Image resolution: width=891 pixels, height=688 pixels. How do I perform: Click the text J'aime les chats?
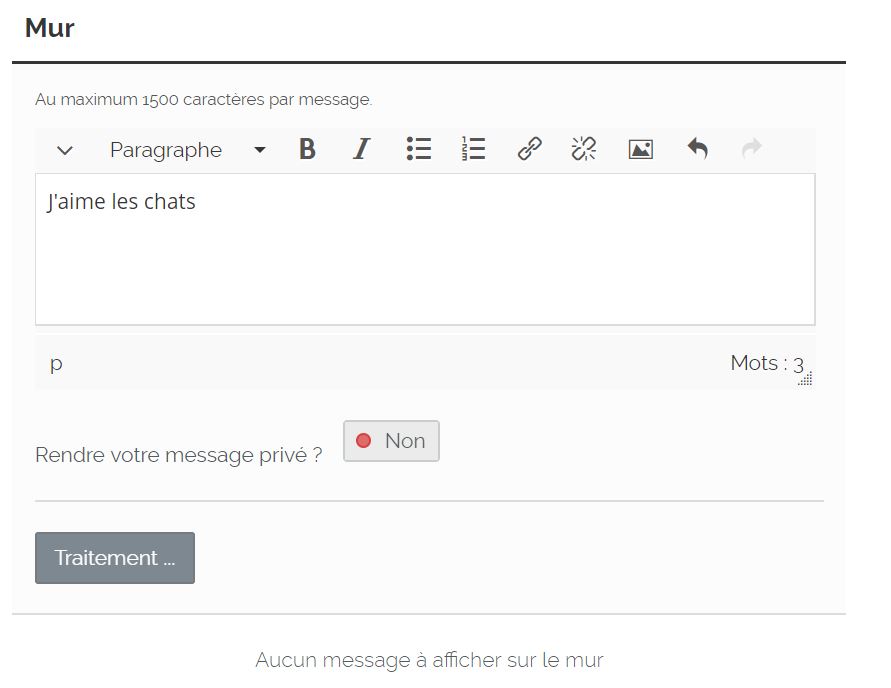[121, 202]
